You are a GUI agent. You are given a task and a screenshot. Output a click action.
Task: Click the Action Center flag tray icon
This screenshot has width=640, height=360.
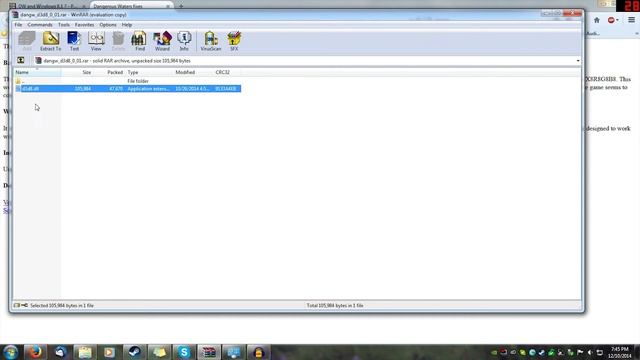click(x=580, y=352)
